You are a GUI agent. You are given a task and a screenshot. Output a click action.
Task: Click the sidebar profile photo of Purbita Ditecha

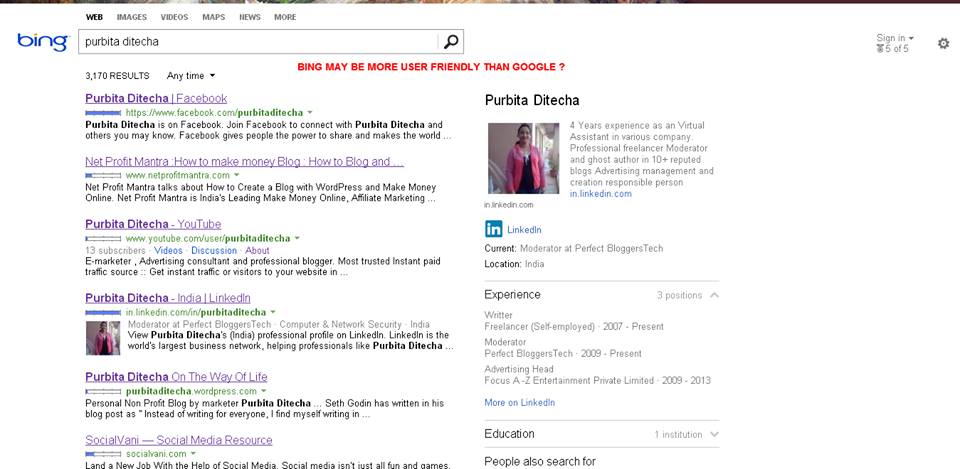[x=523, y=159]
